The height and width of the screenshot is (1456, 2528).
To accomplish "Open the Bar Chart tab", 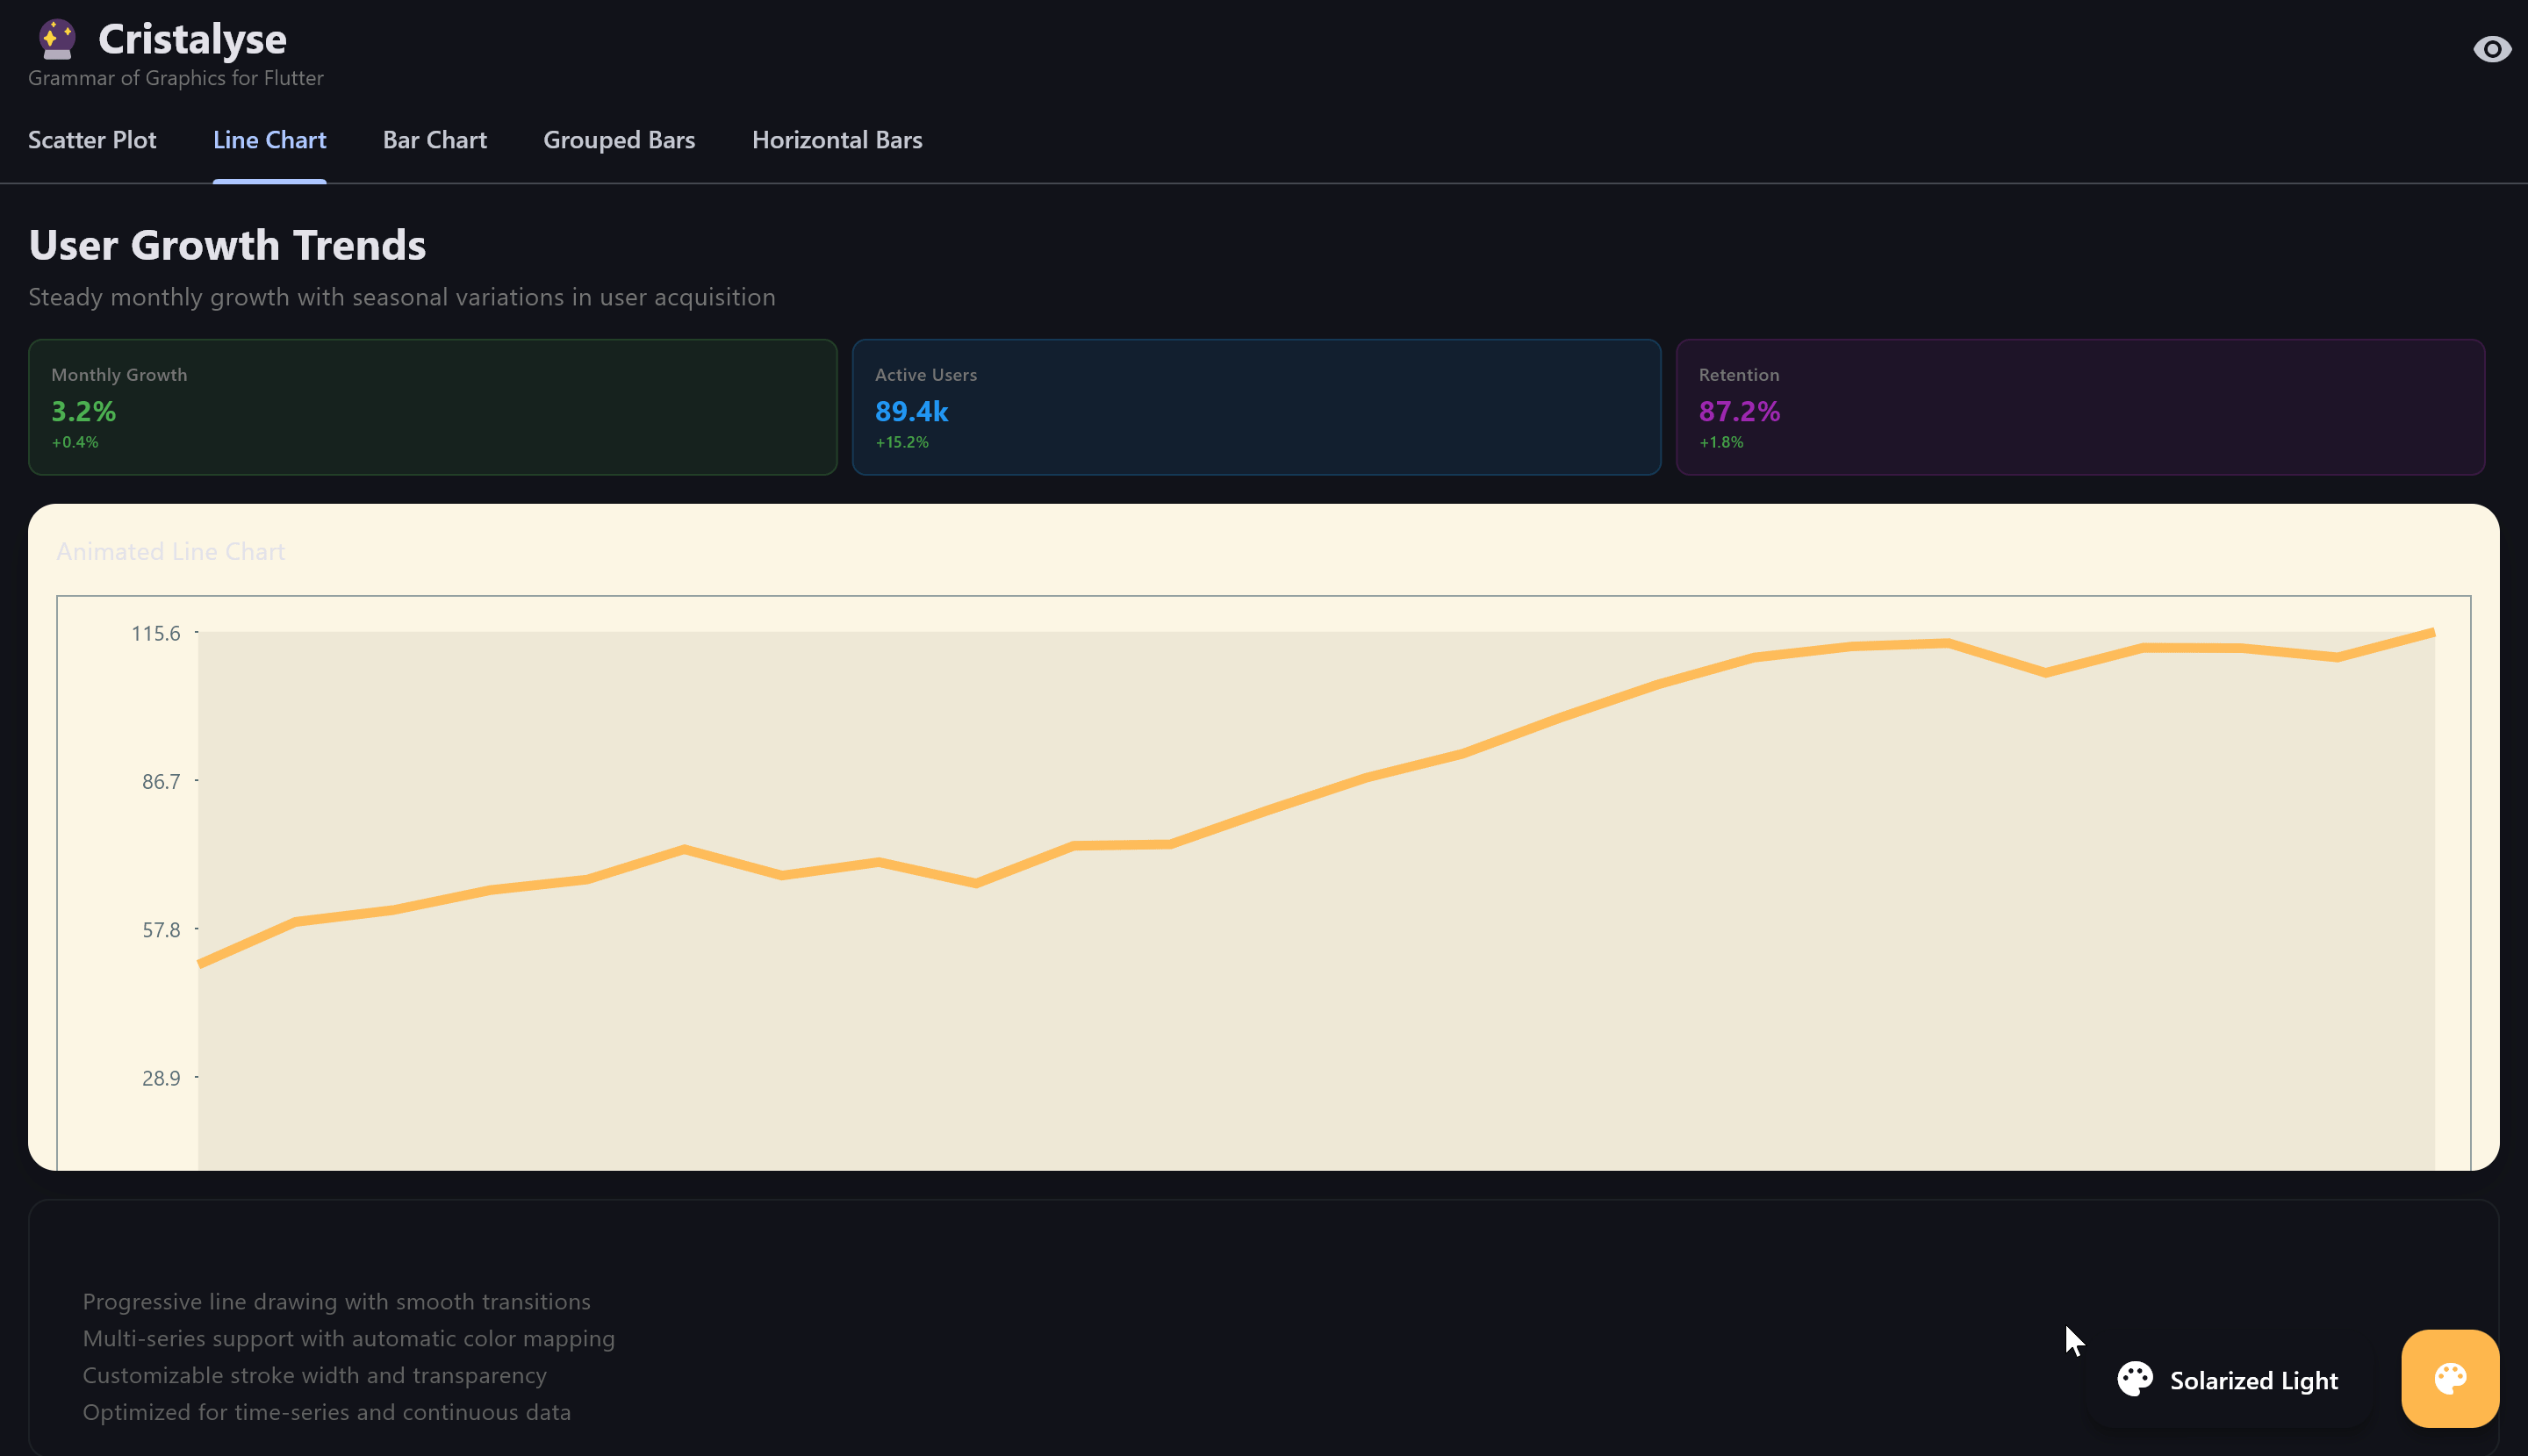I will coord(434,140).
